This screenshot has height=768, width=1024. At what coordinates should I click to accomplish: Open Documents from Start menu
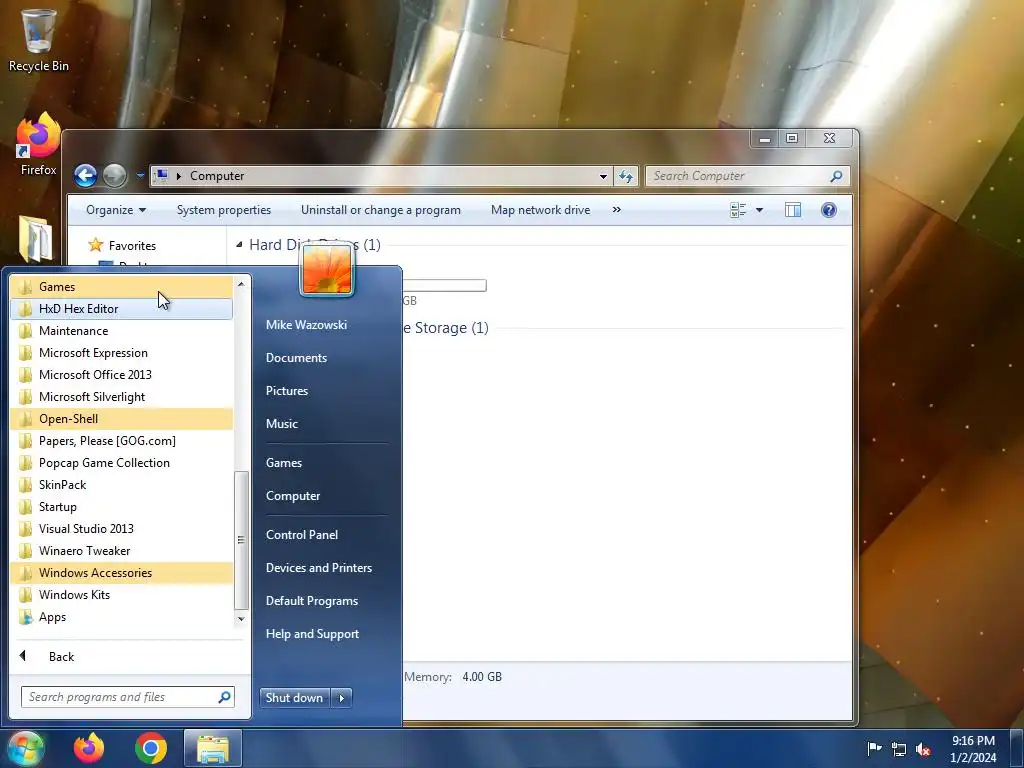point(296,358)
